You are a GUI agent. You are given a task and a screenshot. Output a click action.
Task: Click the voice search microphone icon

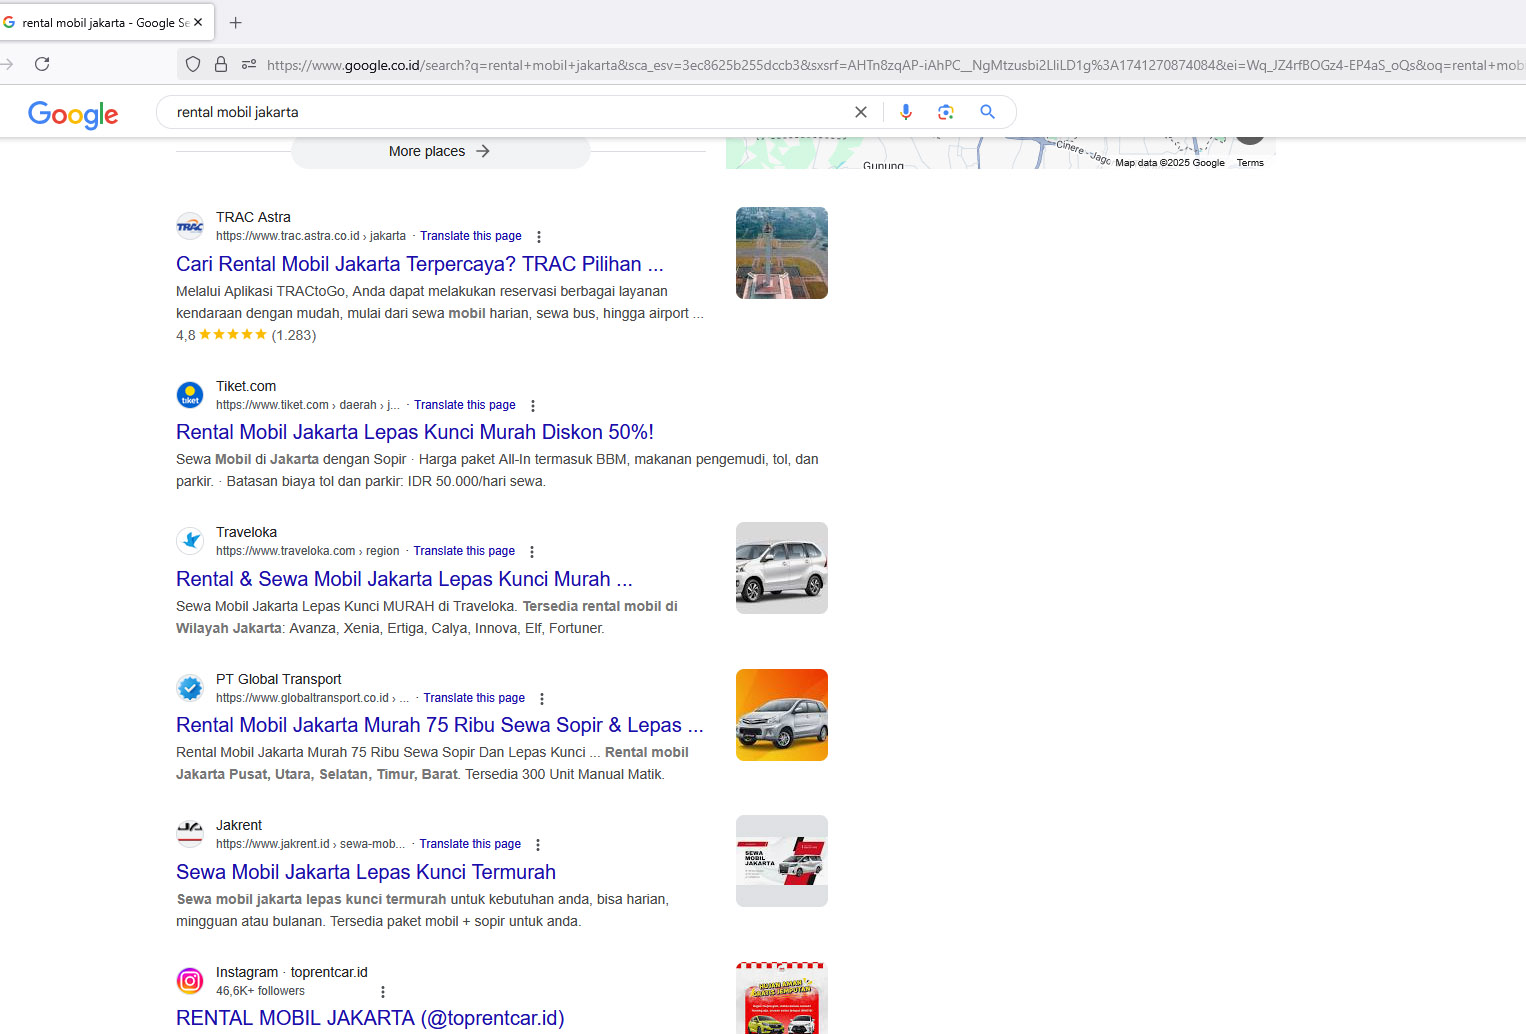(905, 112)
